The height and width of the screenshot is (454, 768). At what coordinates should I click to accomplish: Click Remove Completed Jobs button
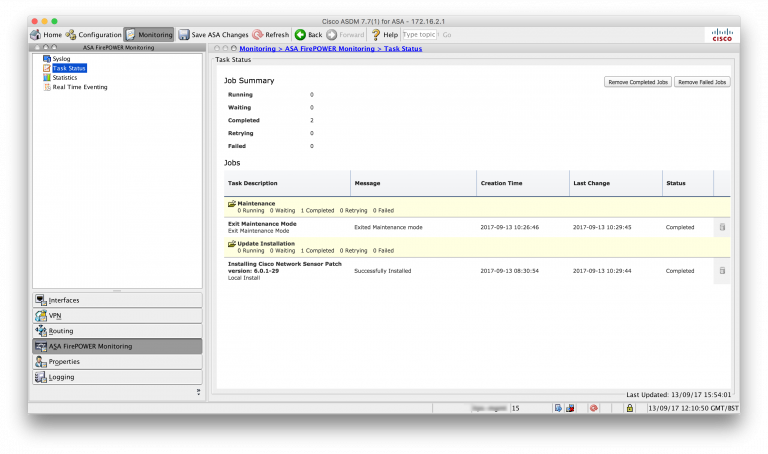tap(638, 82)
